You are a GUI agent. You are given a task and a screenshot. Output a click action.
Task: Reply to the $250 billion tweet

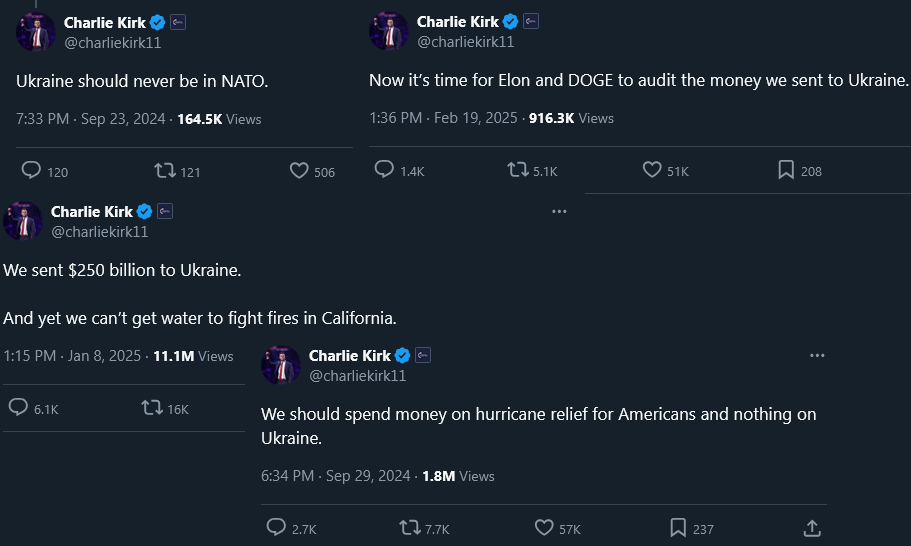click(x=18, y=408)
